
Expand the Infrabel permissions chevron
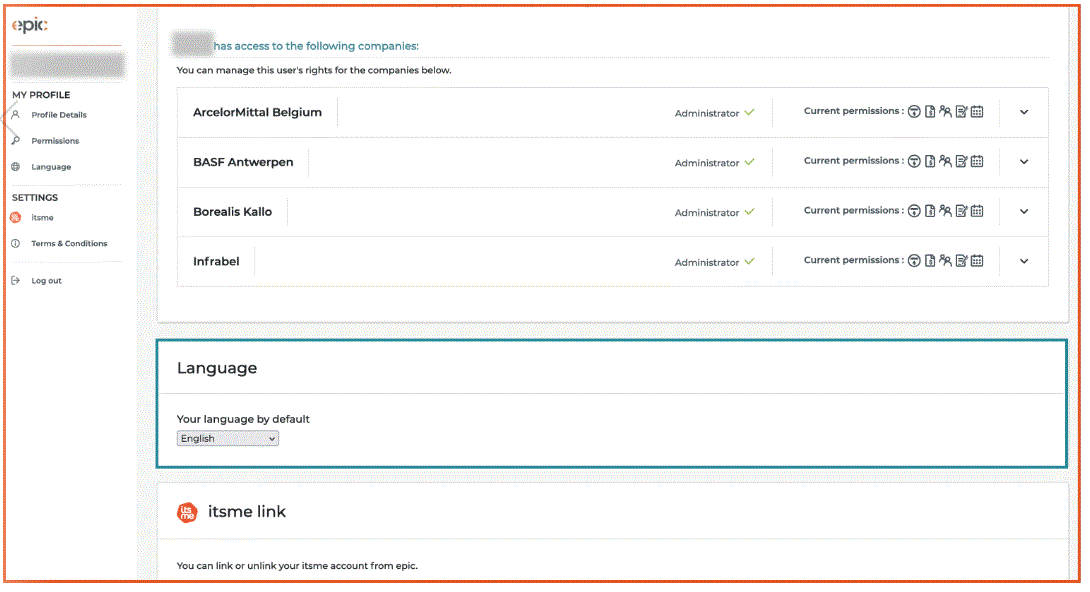(1024, 261)
